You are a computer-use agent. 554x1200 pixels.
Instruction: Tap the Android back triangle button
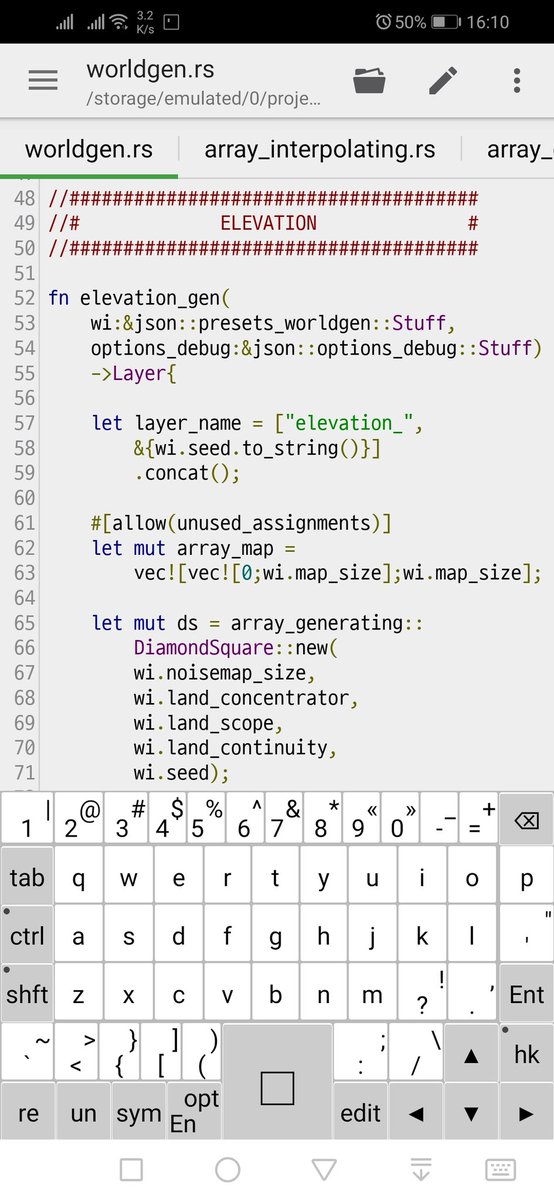(324, 1169)
